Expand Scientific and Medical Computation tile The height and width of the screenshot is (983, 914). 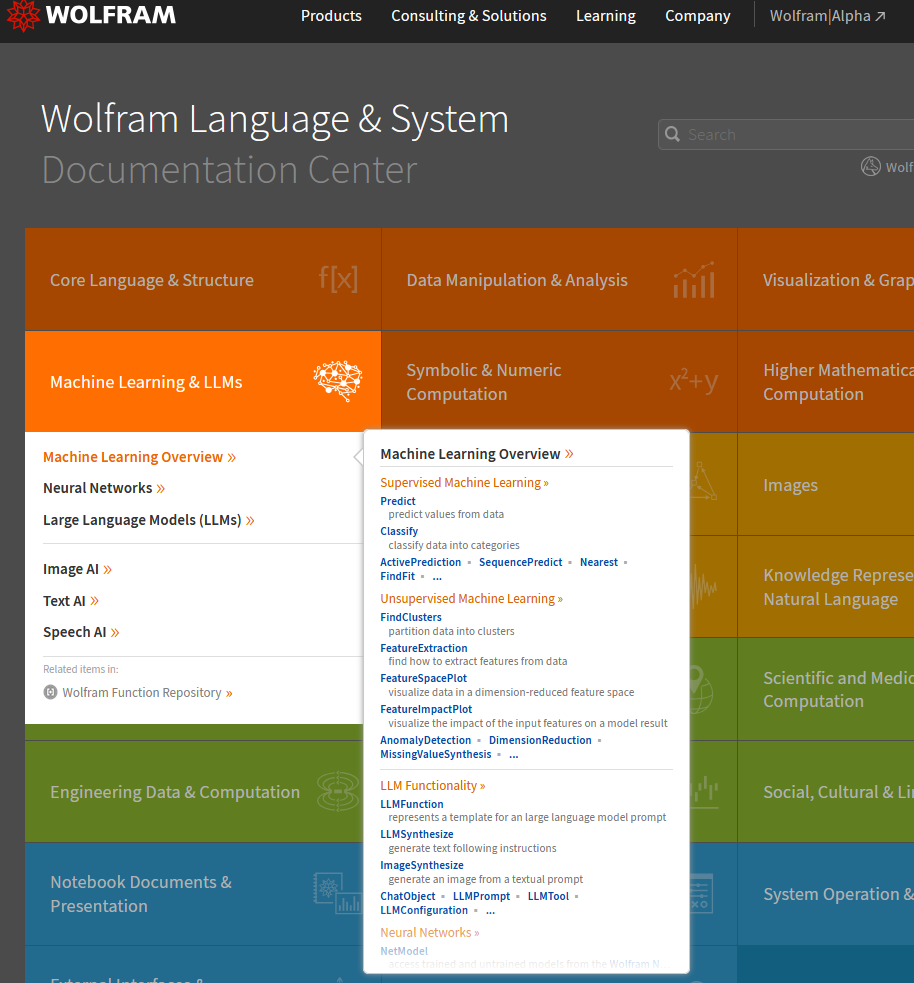[826, 689]
